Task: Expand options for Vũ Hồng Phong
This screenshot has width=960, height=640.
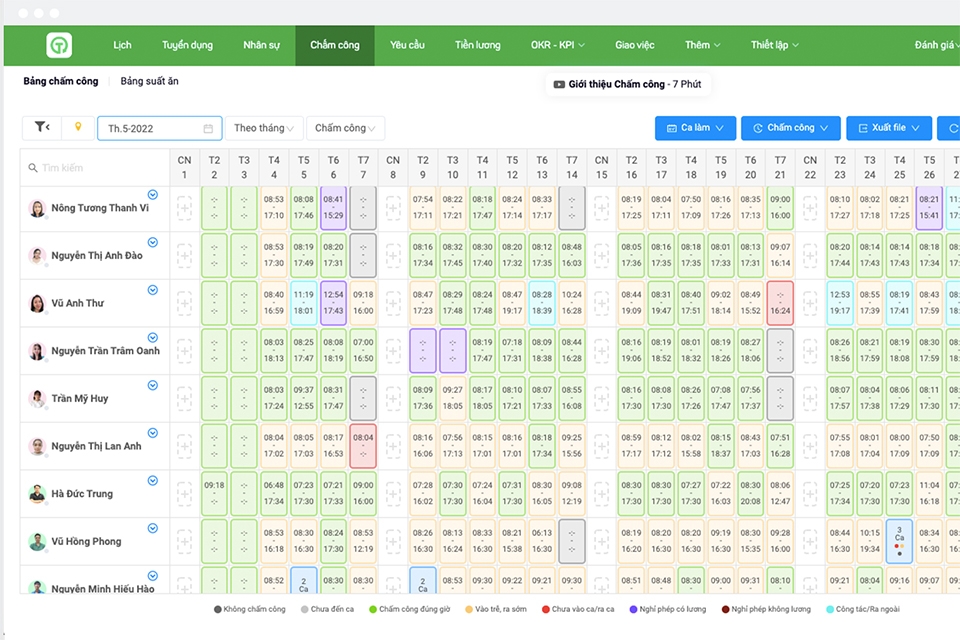Action: point(153,529)
